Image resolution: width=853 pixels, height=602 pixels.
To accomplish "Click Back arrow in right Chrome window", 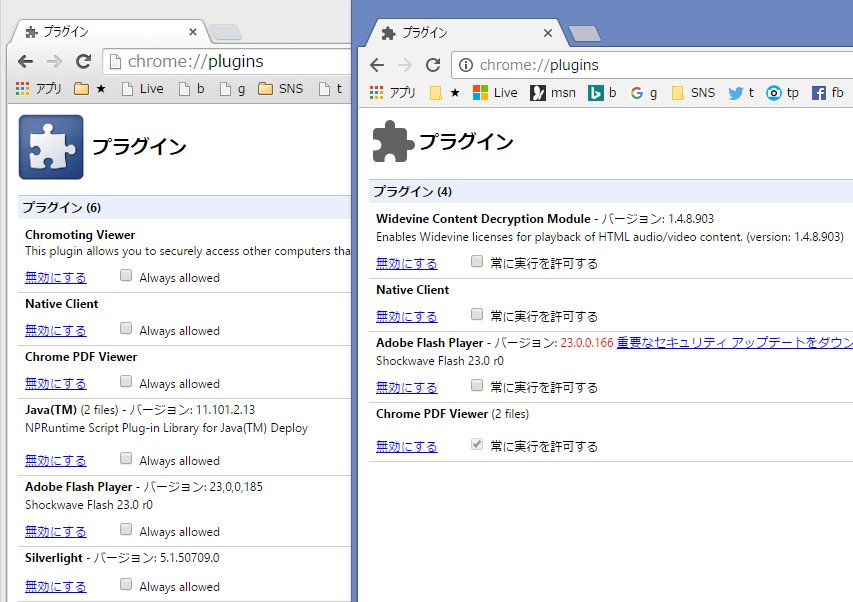I will pos(377,65).
